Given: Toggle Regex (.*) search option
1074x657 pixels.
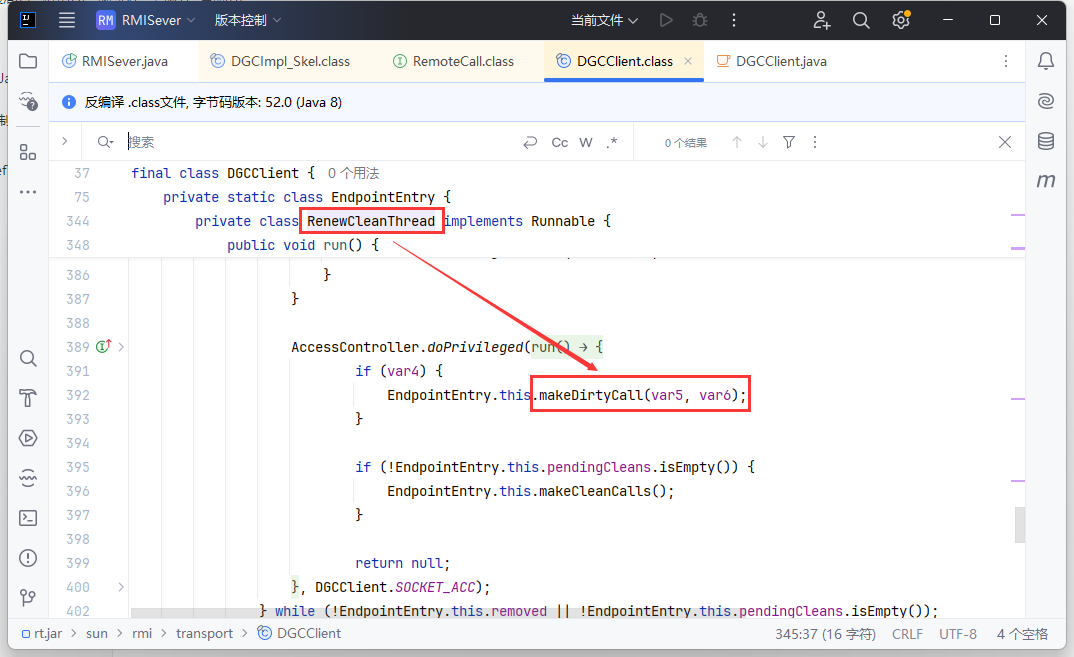Looking at the screenshot, I should (612, 143).
